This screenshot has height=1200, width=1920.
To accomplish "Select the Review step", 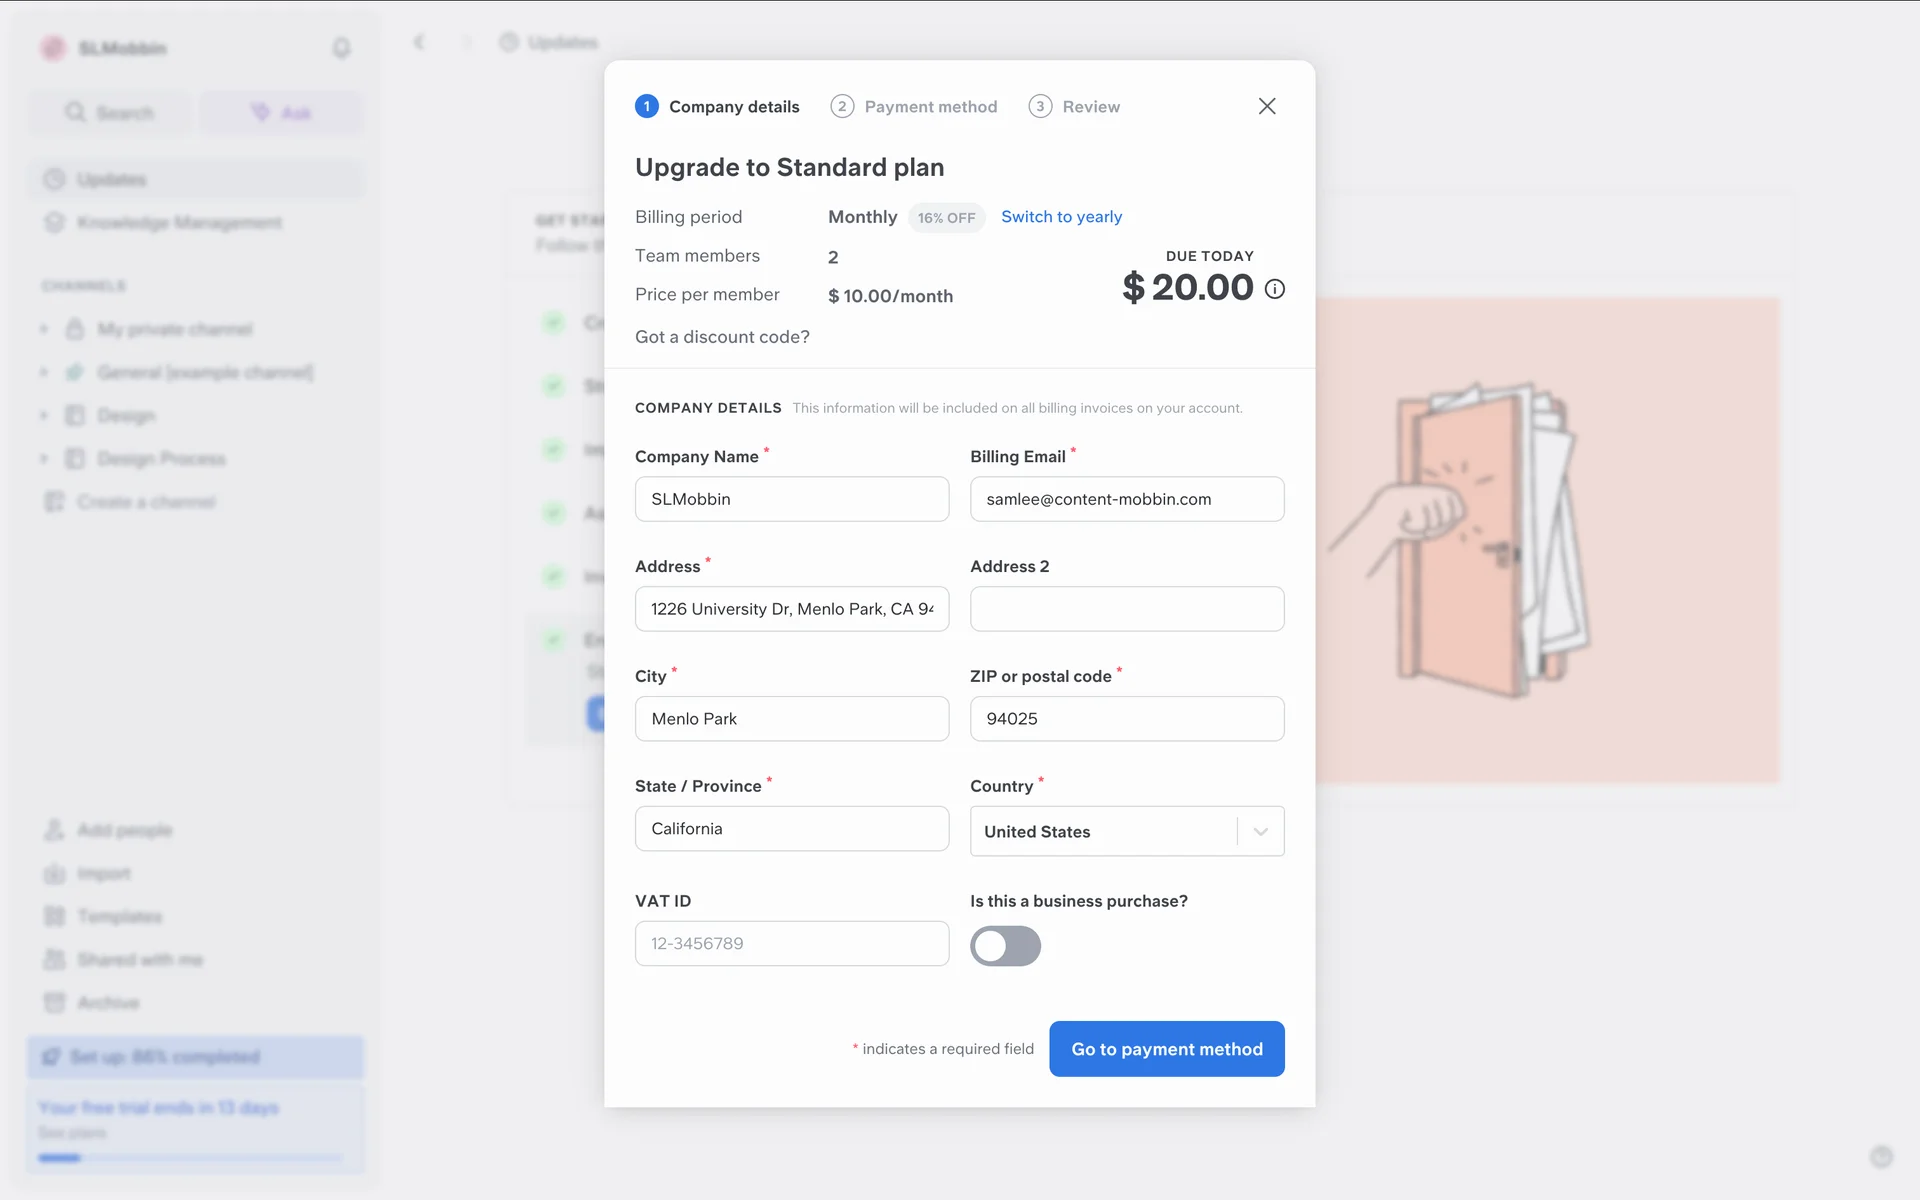I will click(1074, 106).
